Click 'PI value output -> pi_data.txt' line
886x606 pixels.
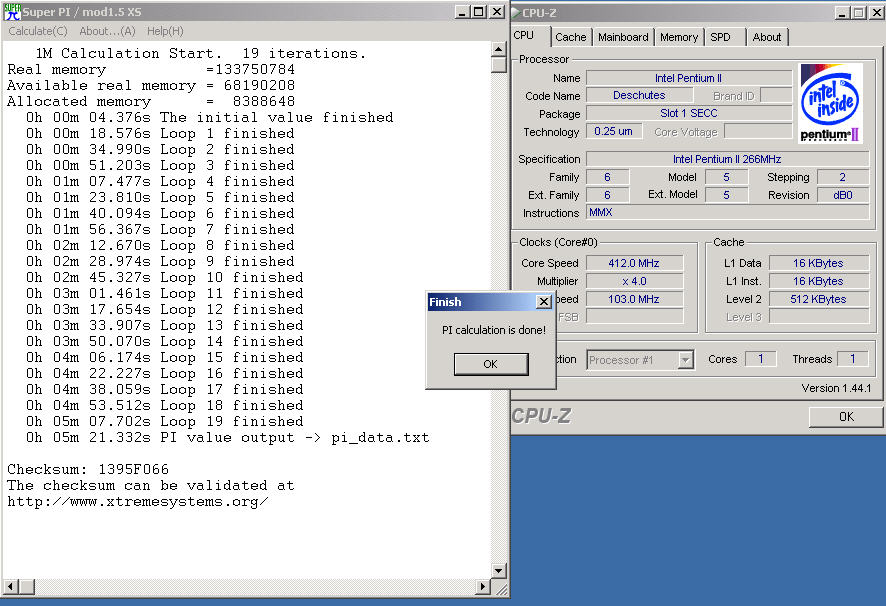click(x=228, y=438)
